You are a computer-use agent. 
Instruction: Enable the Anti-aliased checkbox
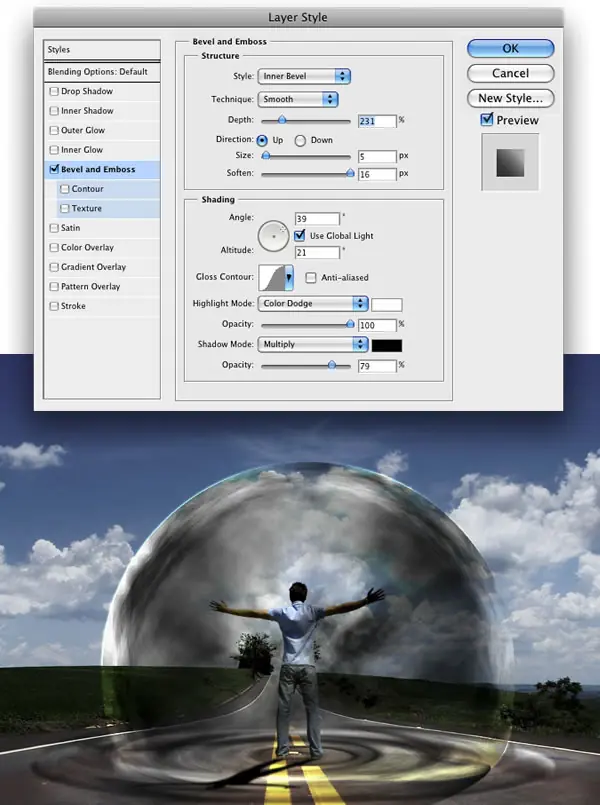coord(312,277)
